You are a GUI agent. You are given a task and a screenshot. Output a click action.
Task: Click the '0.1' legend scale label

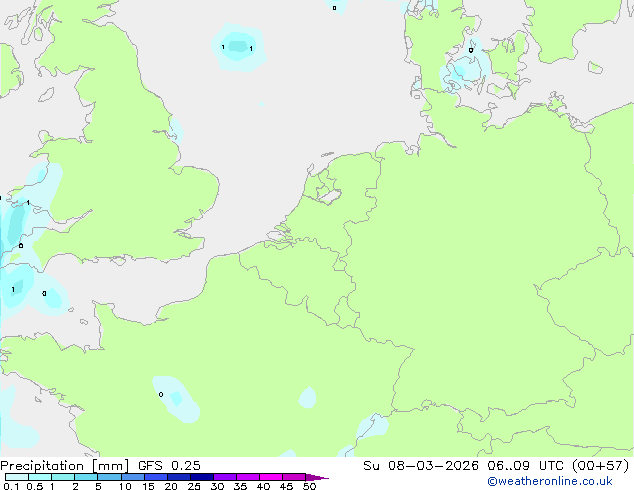coord(11,486)
